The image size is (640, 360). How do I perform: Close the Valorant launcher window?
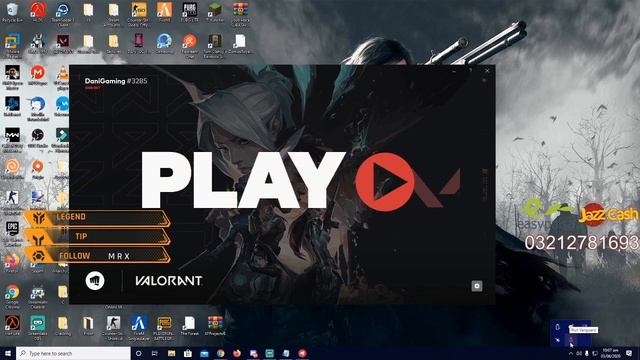pyautogui.click(x=487, y=71)
